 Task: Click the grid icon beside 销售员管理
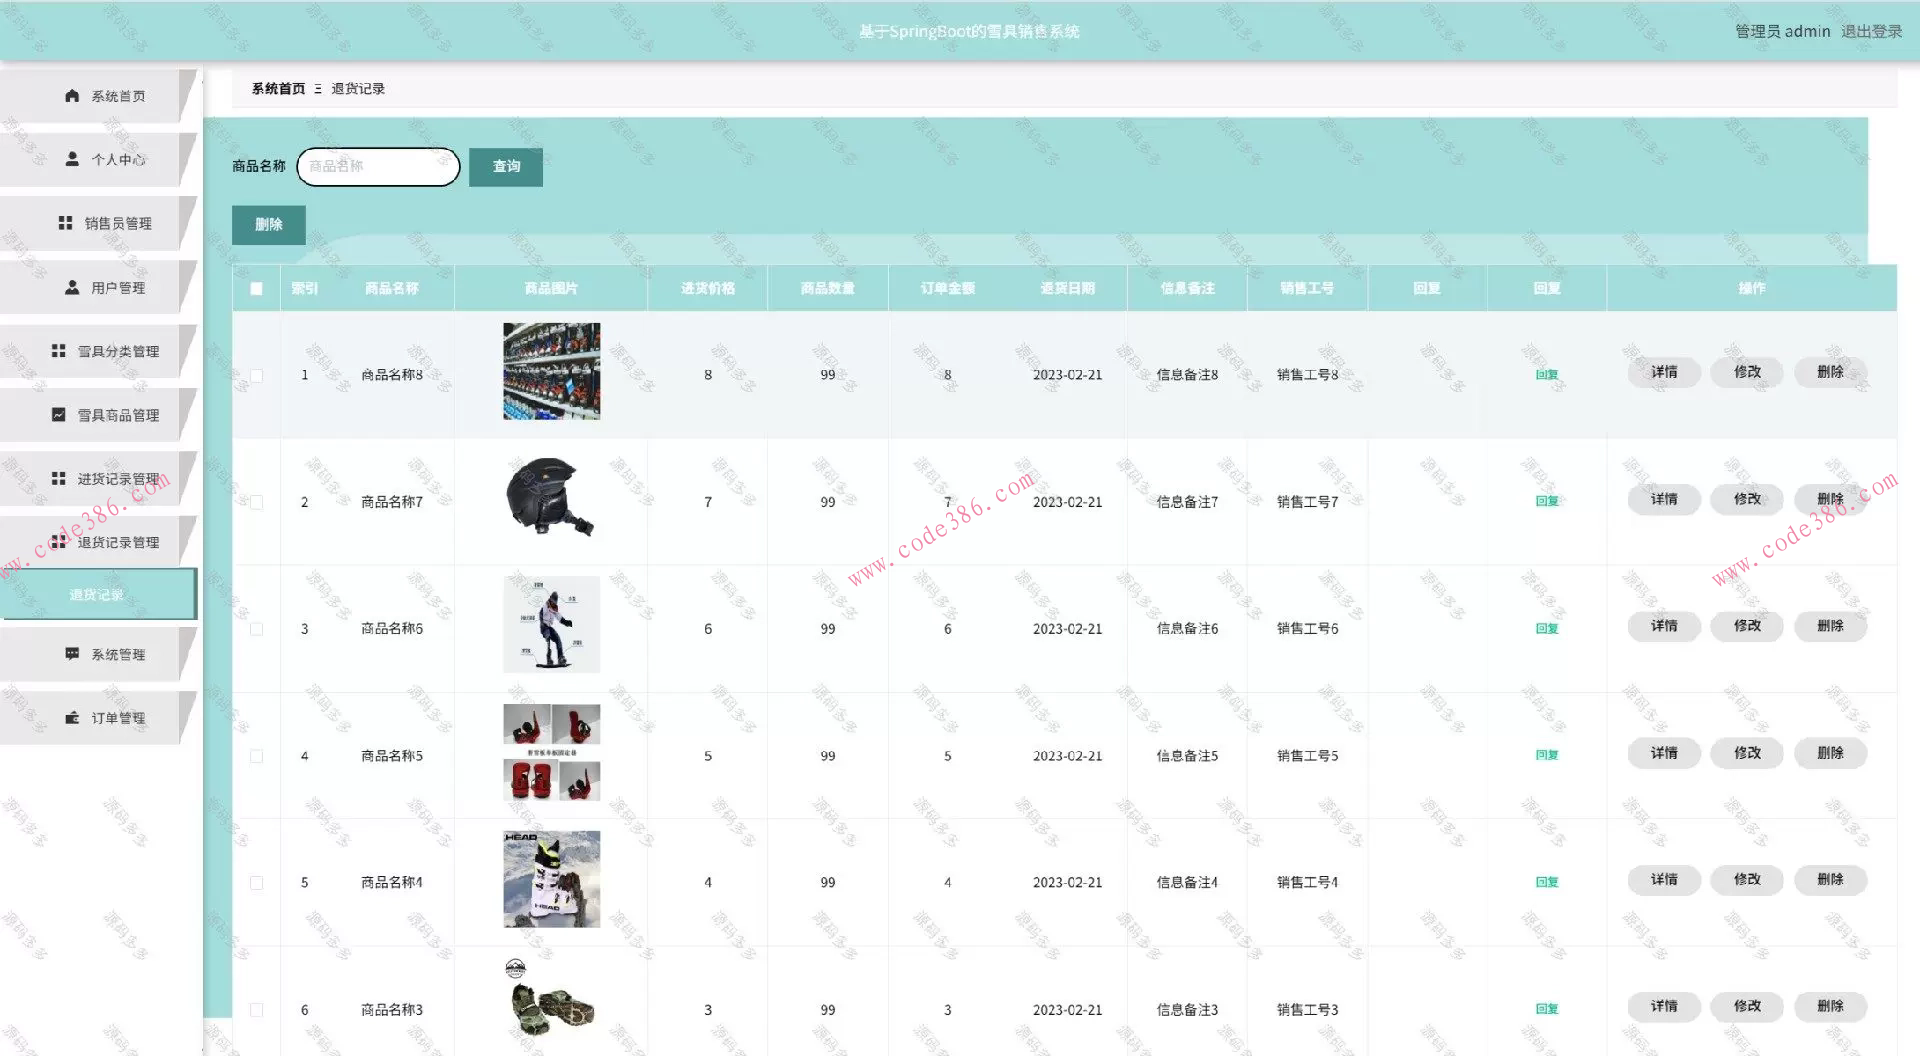pos(65,223)
